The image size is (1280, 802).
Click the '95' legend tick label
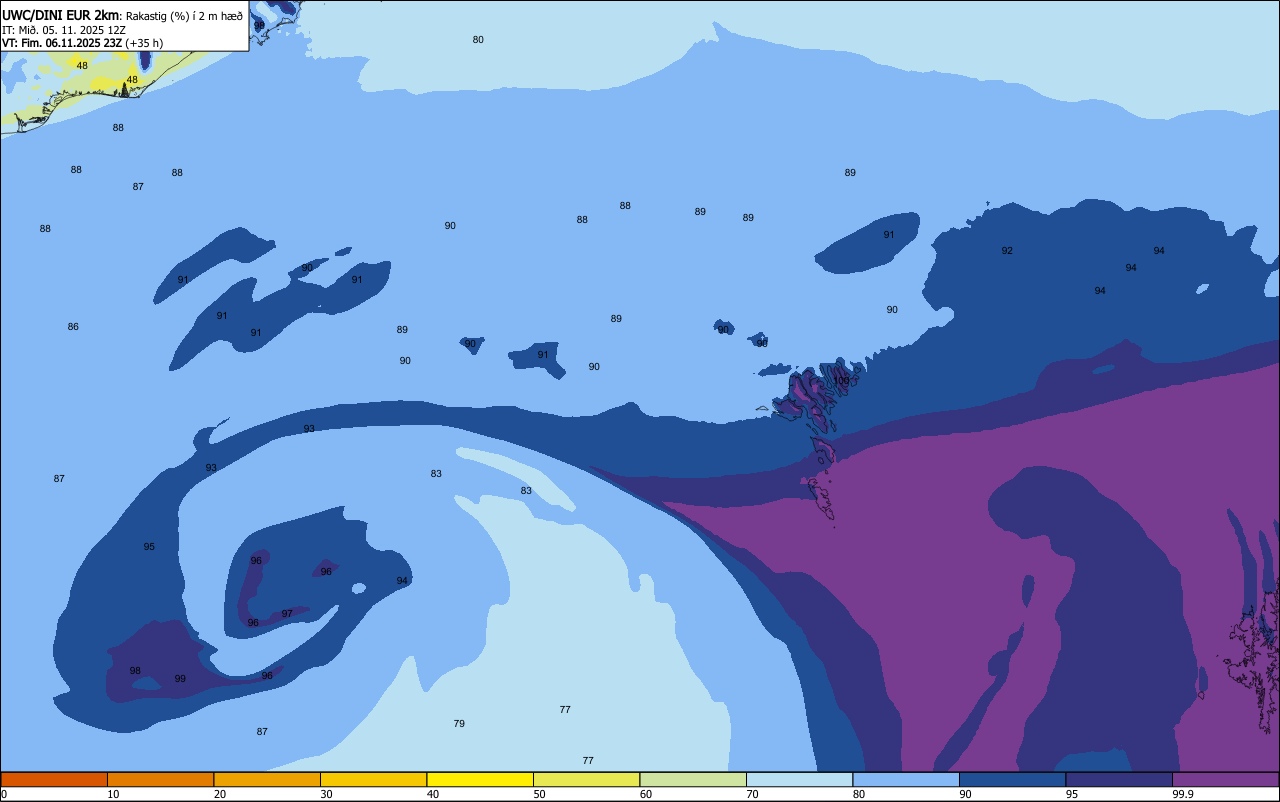point(1072,794)
